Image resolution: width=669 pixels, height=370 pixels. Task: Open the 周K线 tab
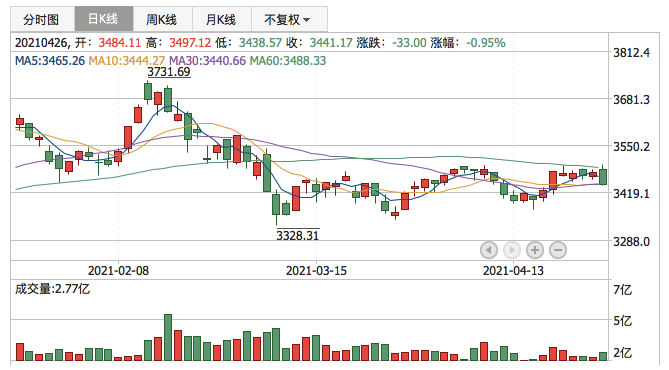tap(163, 20)
